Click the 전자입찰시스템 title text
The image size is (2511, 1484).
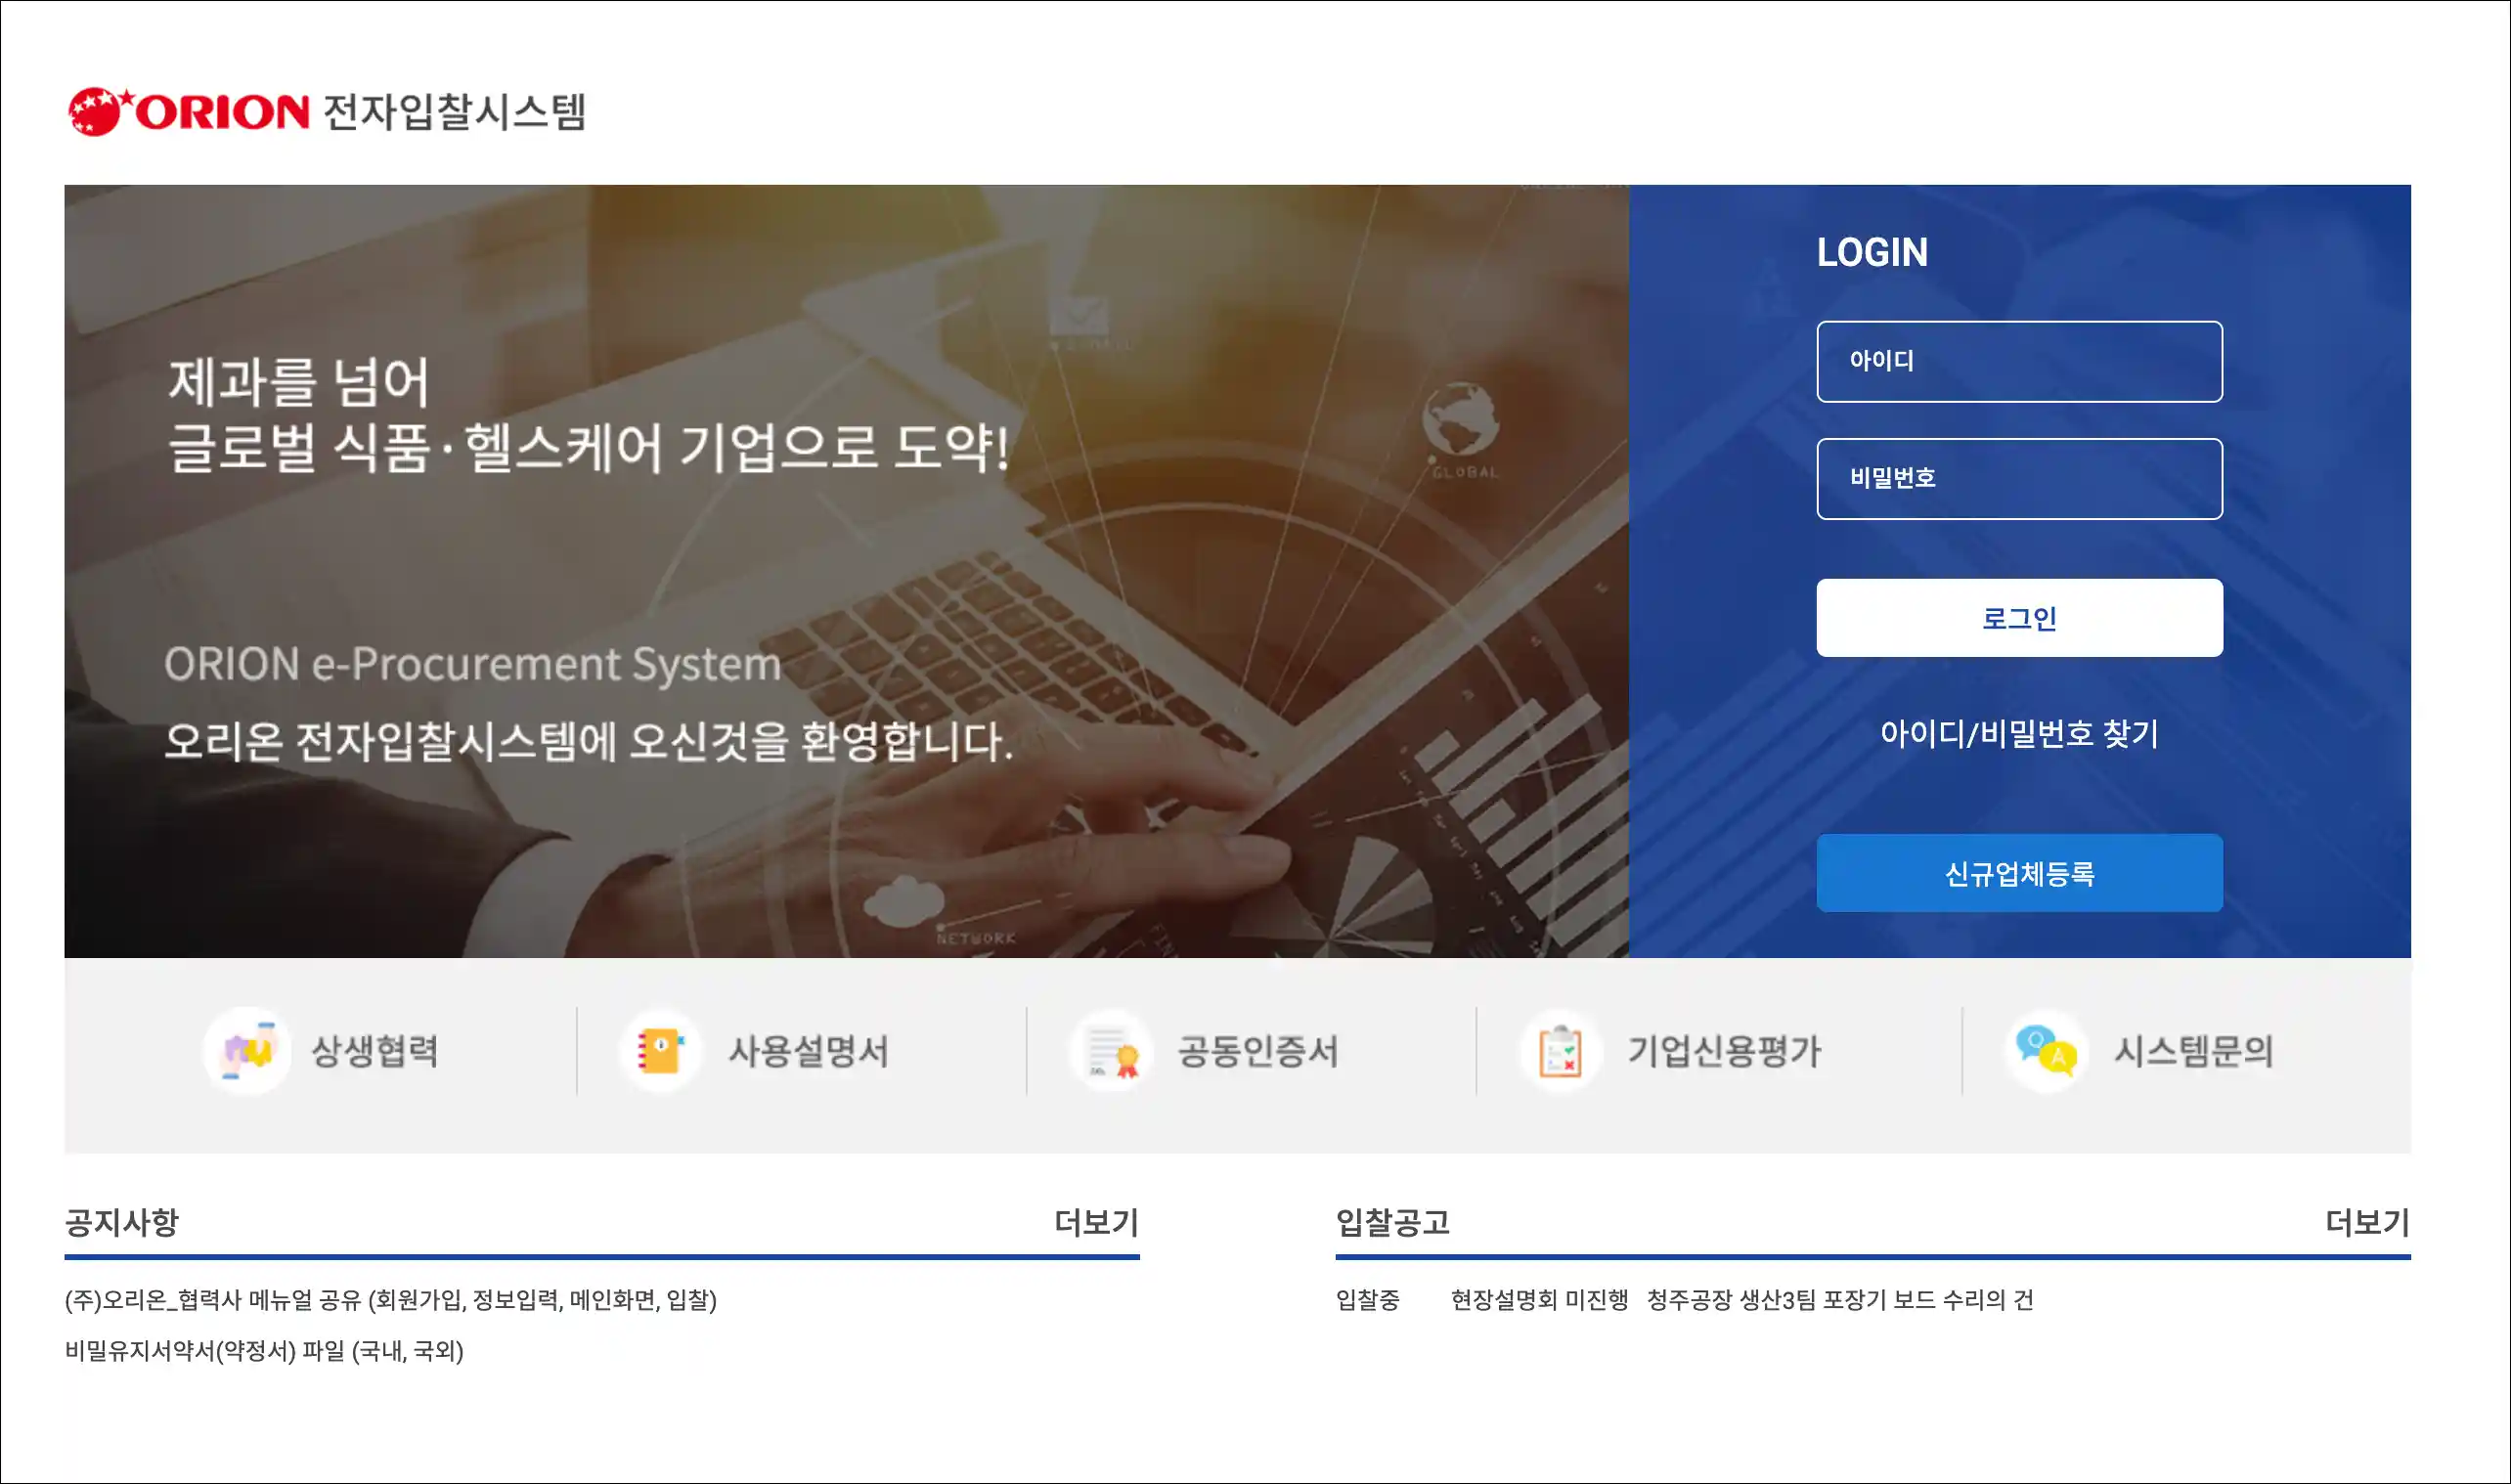click(x=455, y=111)
